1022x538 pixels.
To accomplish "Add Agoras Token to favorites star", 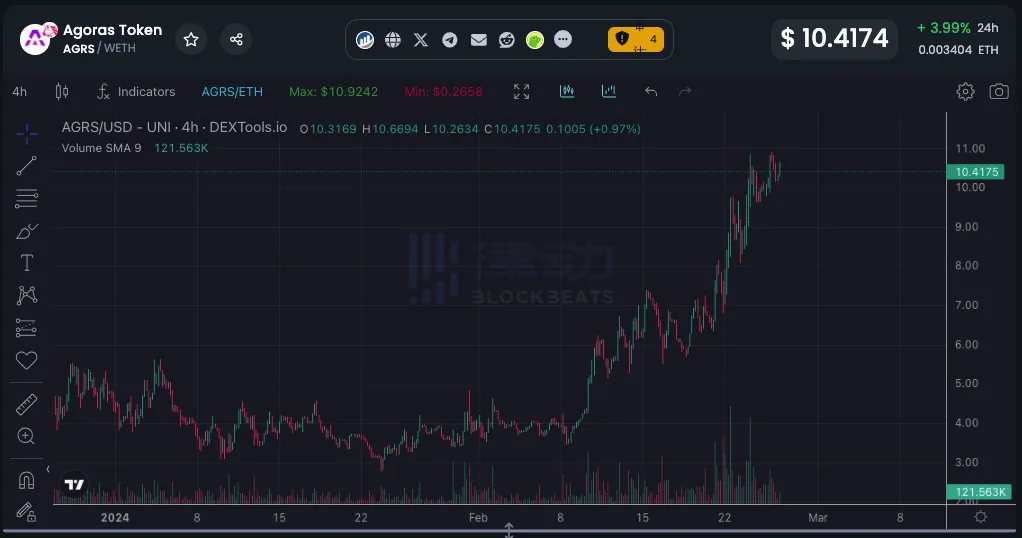I will click(191, 40).
